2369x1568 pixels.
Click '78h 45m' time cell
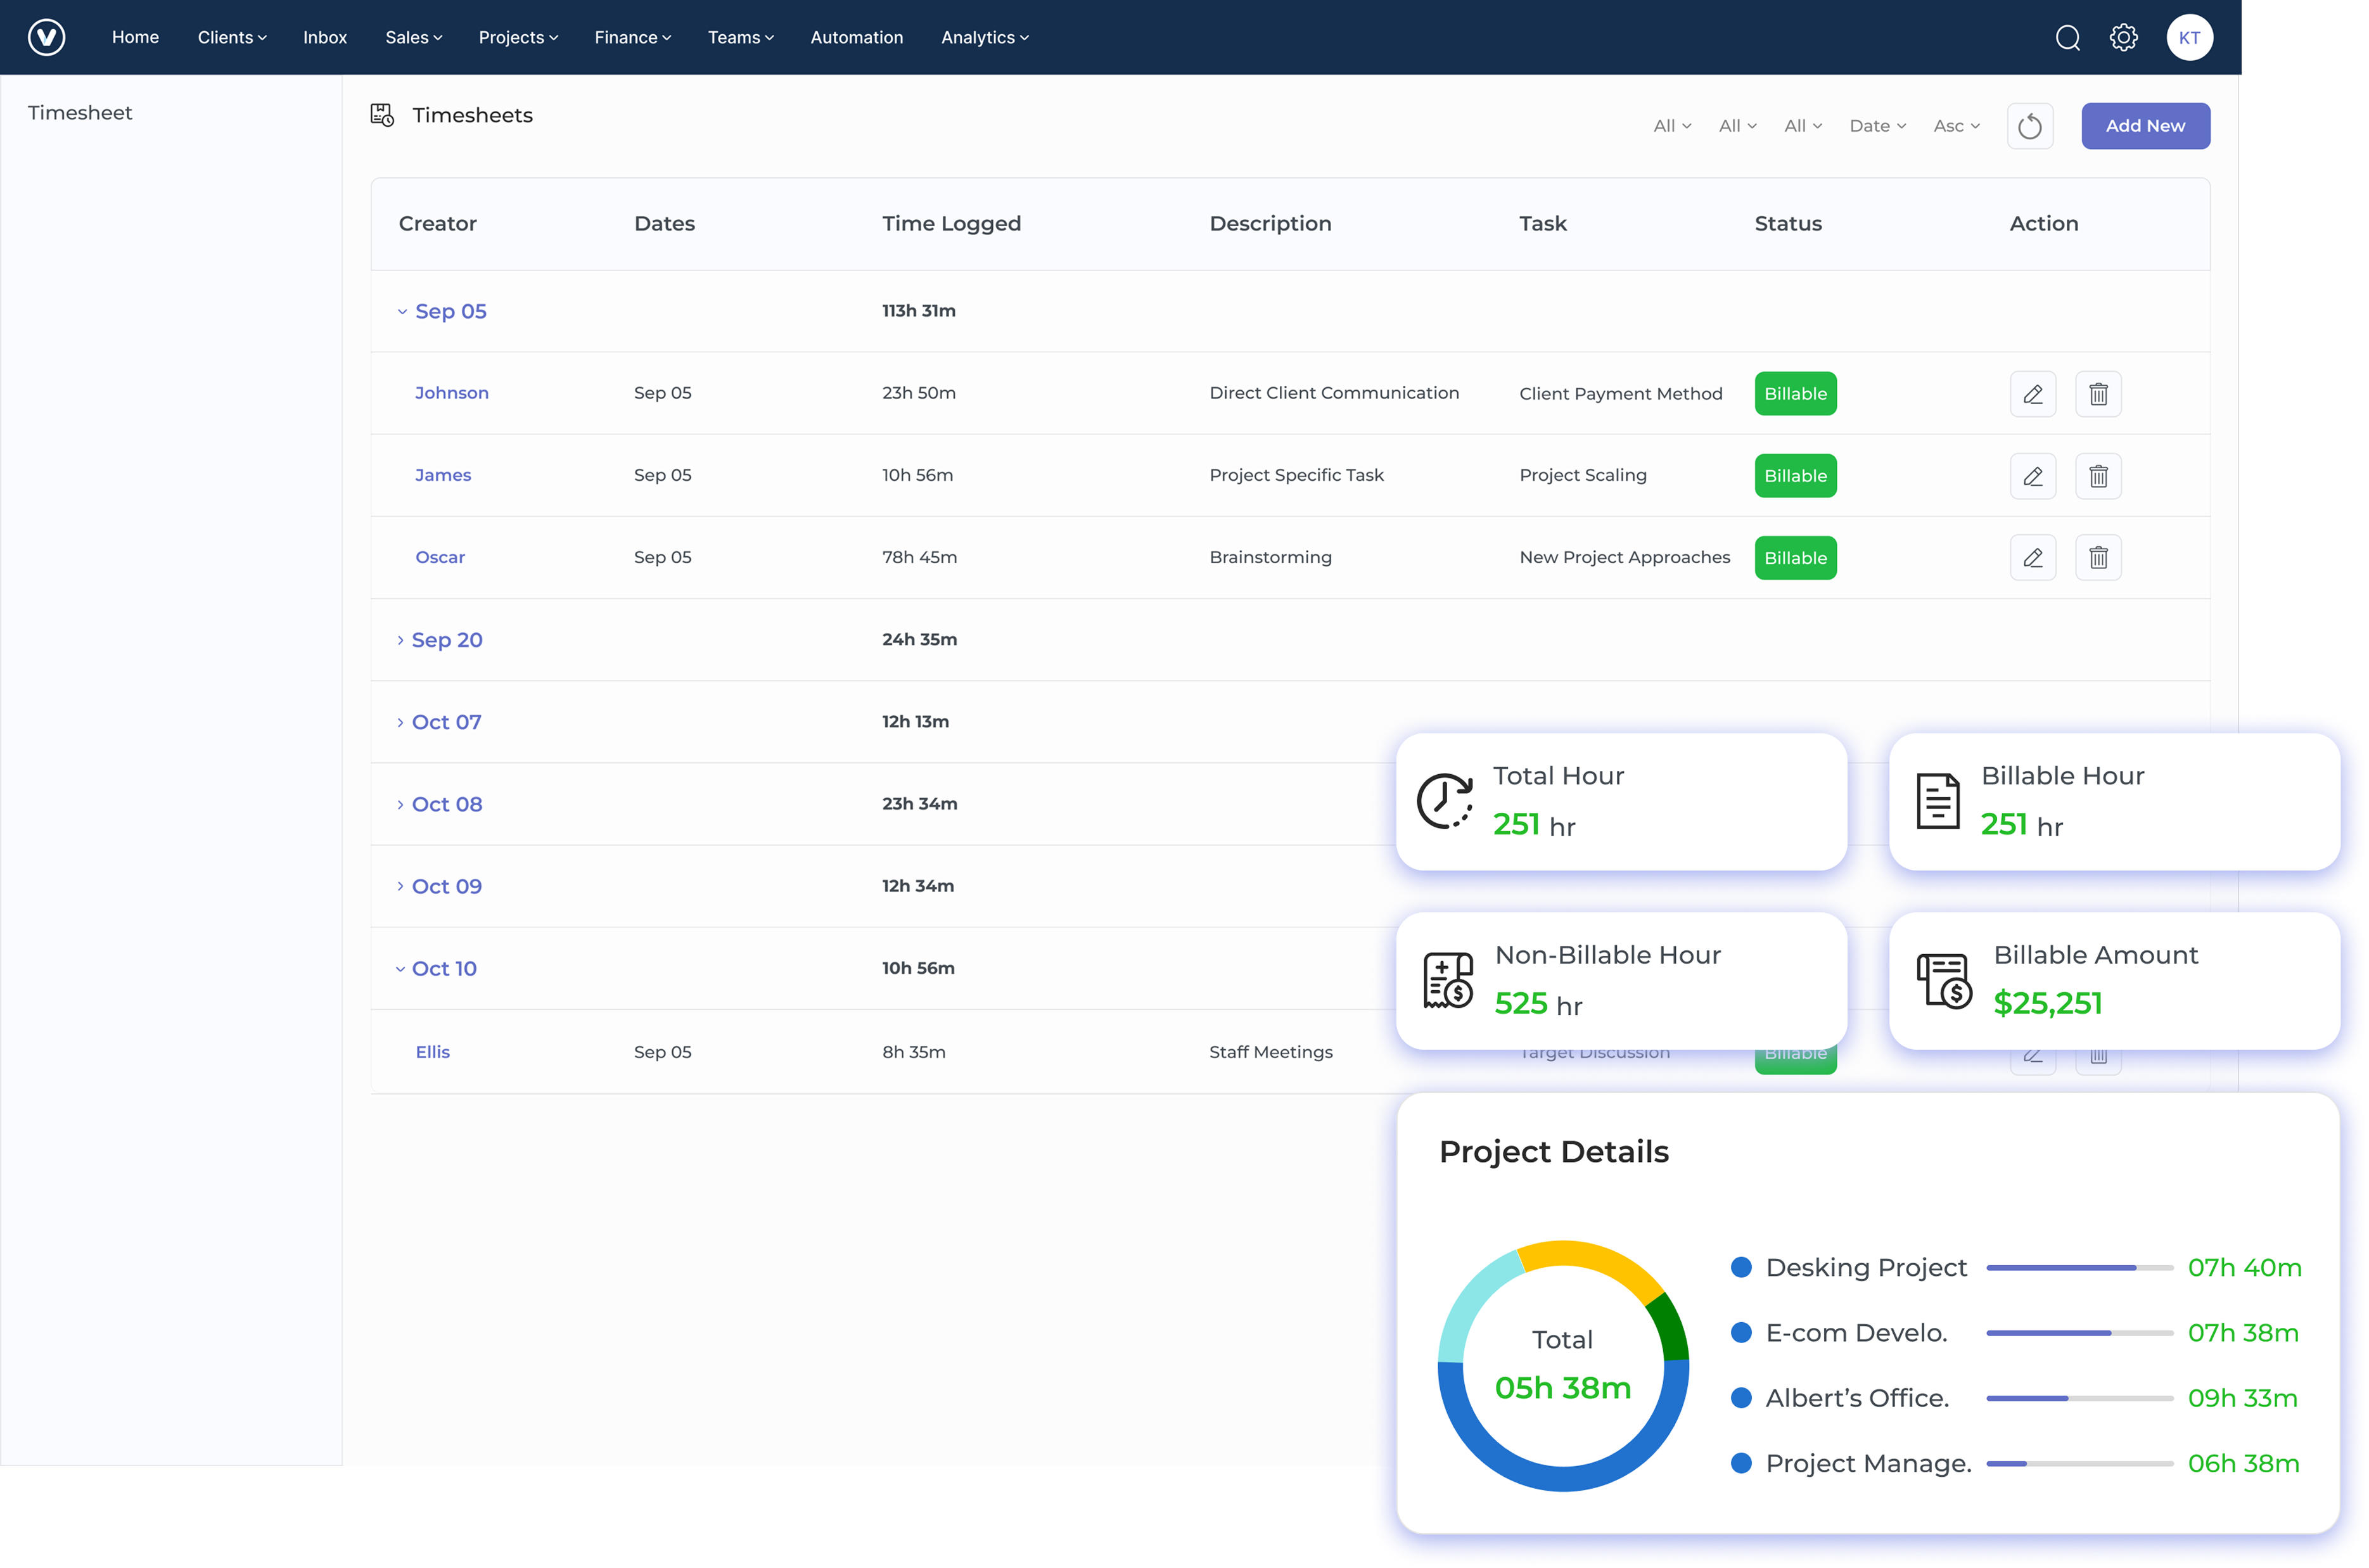click(x=919, y=557)
